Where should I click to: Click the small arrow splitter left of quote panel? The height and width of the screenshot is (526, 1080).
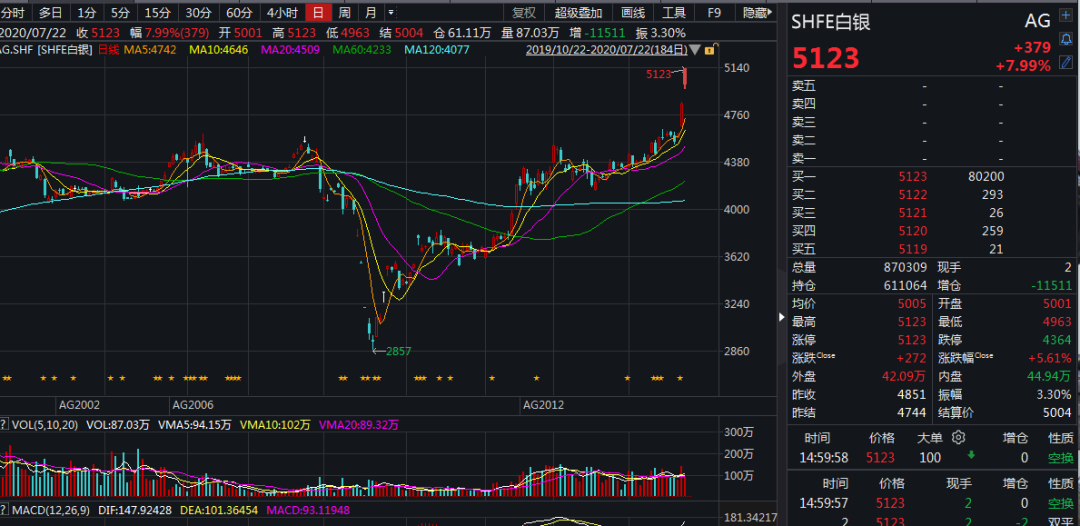(x=781, y=317)
